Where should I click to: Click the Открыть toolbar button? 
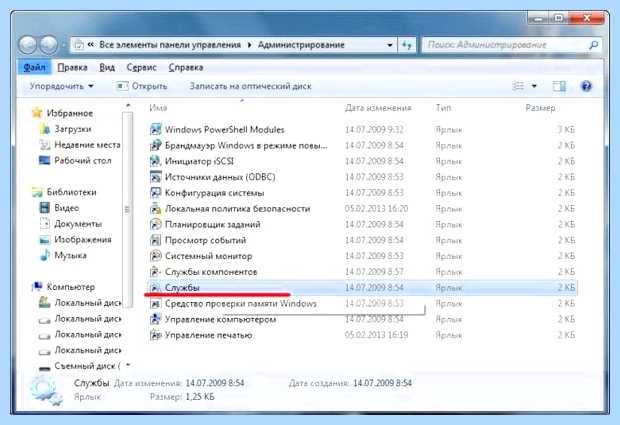(x=142, y=86)
